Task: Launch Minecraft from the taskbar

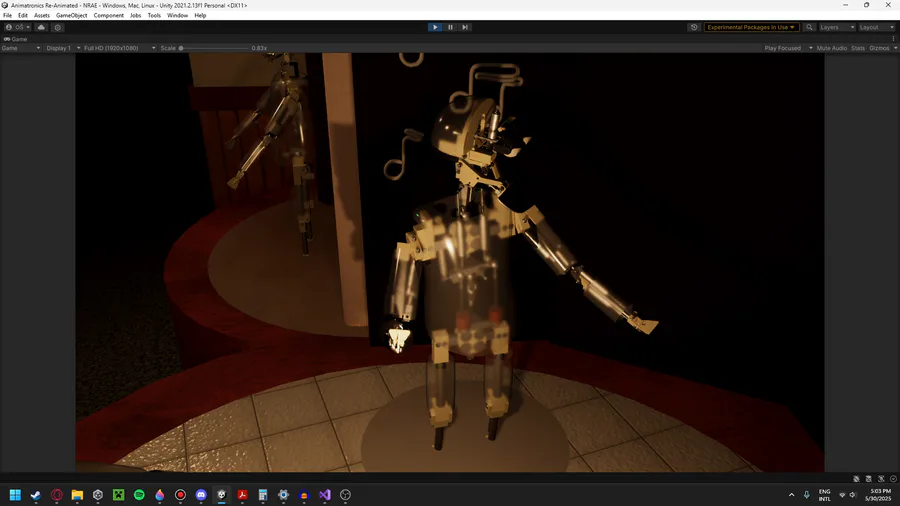Action: (x=118, y=495)
